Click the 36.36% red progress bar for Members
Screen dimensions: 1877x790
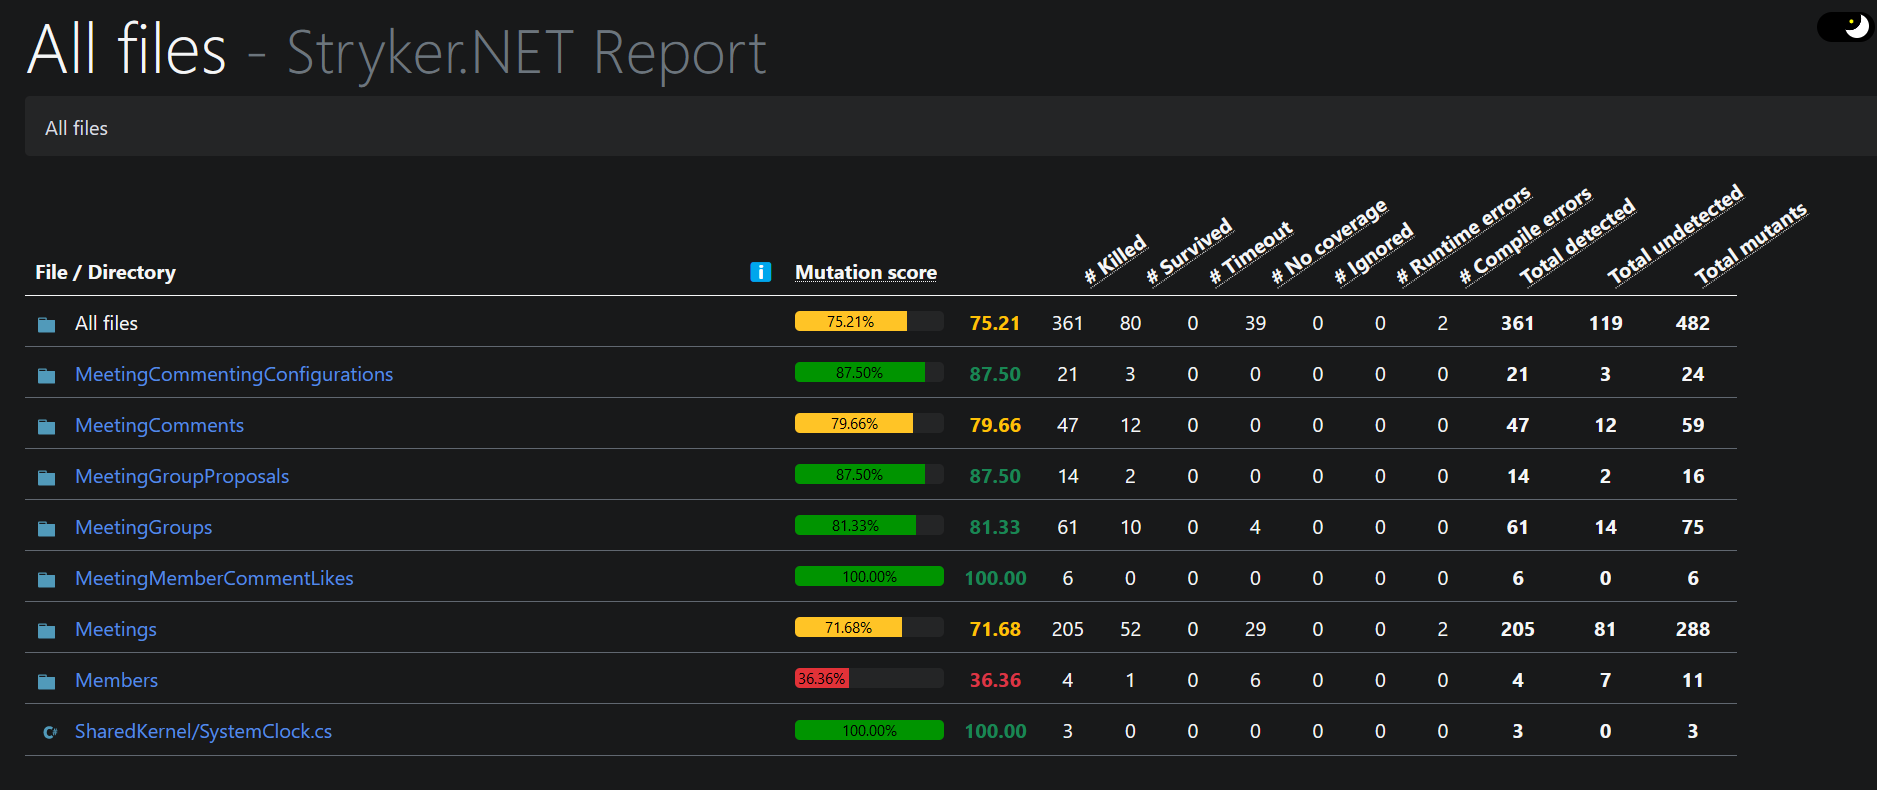coord(869,679)
